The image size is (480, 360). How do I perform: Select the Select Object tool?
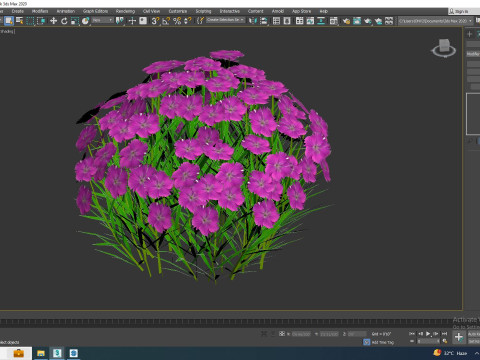pos(9,21)
